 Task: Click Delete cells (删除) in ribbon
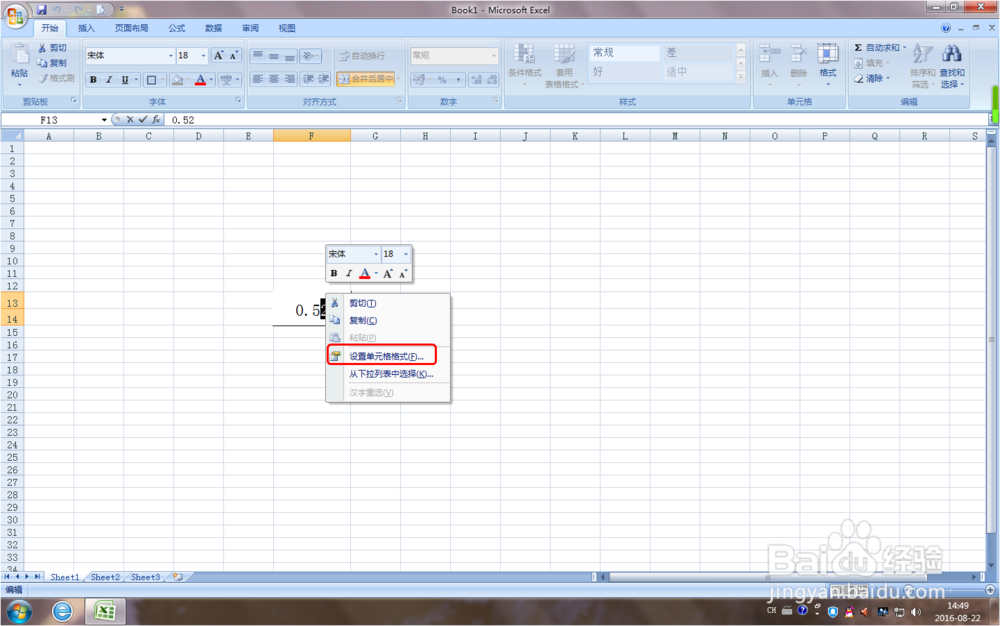[798, 65]
